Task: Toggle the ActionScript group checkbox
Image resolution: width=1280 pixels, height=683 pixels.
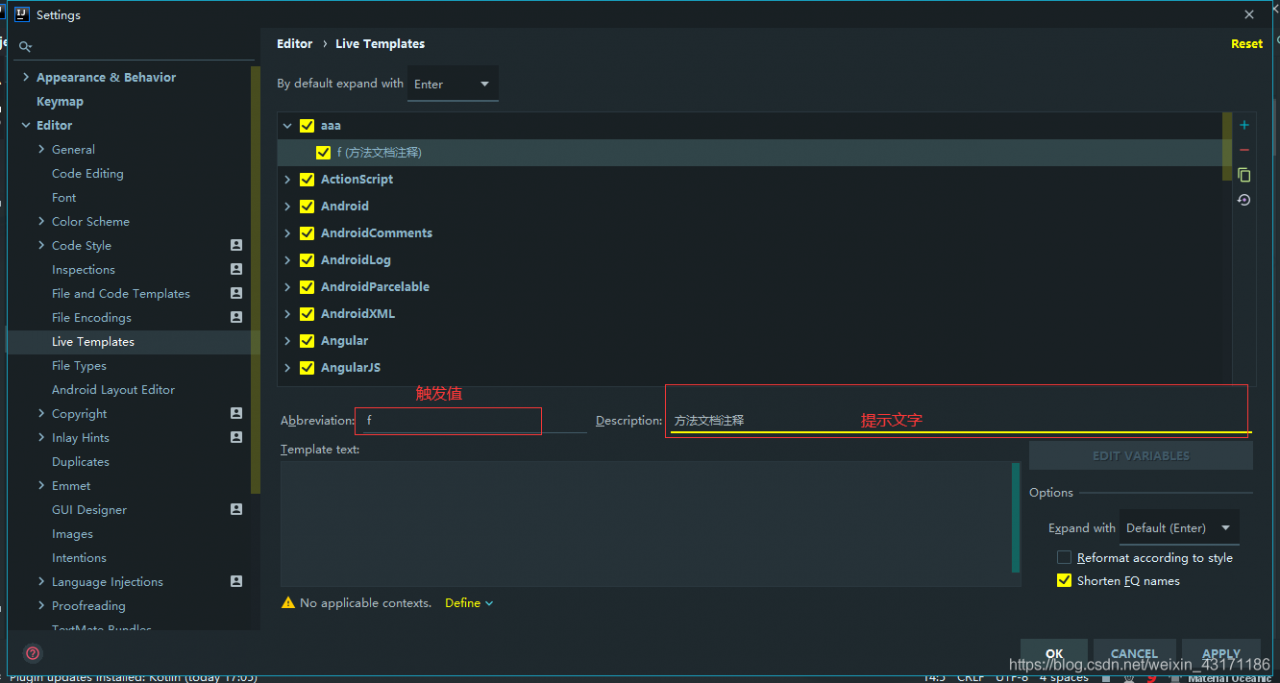Action: point(307,180)
